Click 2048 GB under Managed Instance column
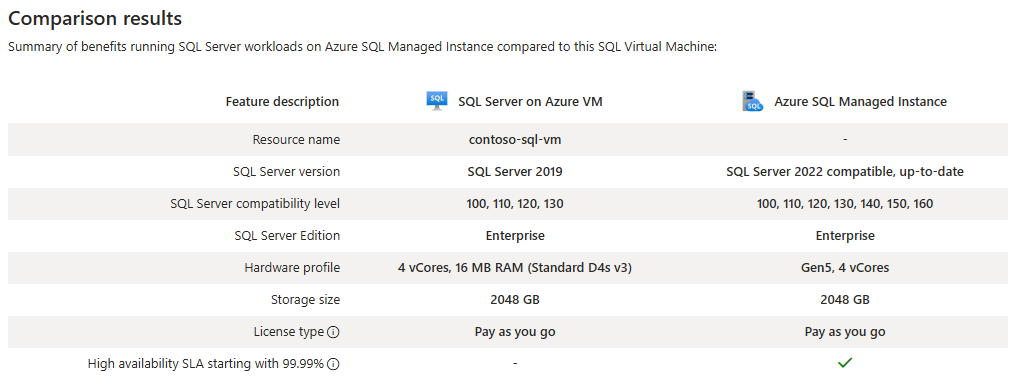1019x377 pixels. tap(845, 300)
